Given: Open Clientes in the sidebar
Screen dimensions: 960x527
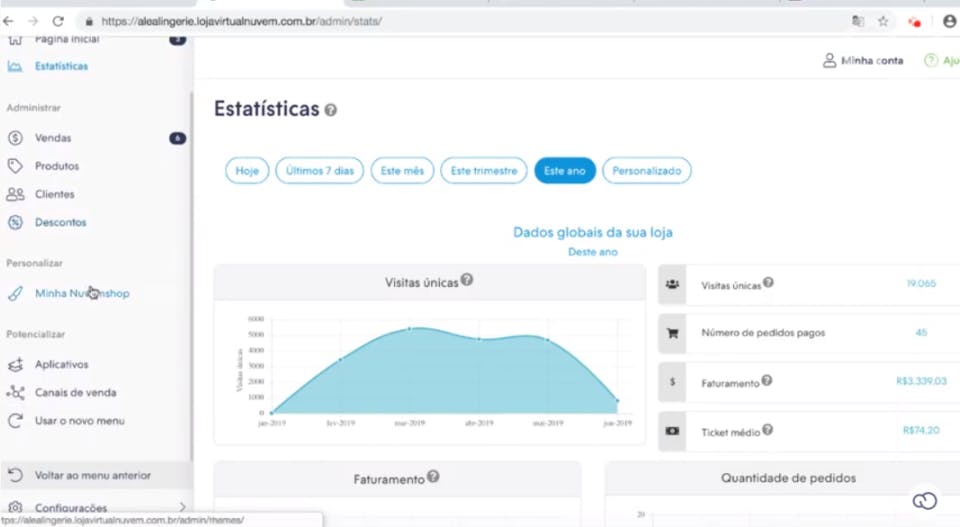Looking at the screenshot, I should click(54, 194).
